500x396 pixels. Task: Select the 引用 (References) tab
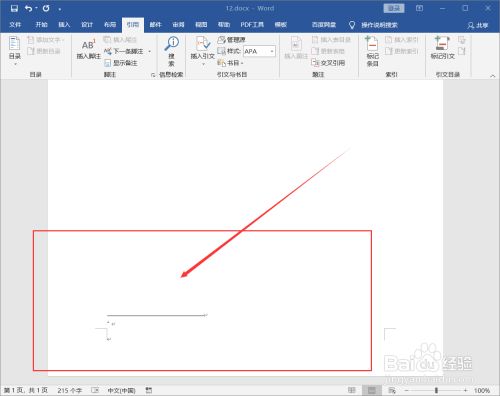point(133,25)
